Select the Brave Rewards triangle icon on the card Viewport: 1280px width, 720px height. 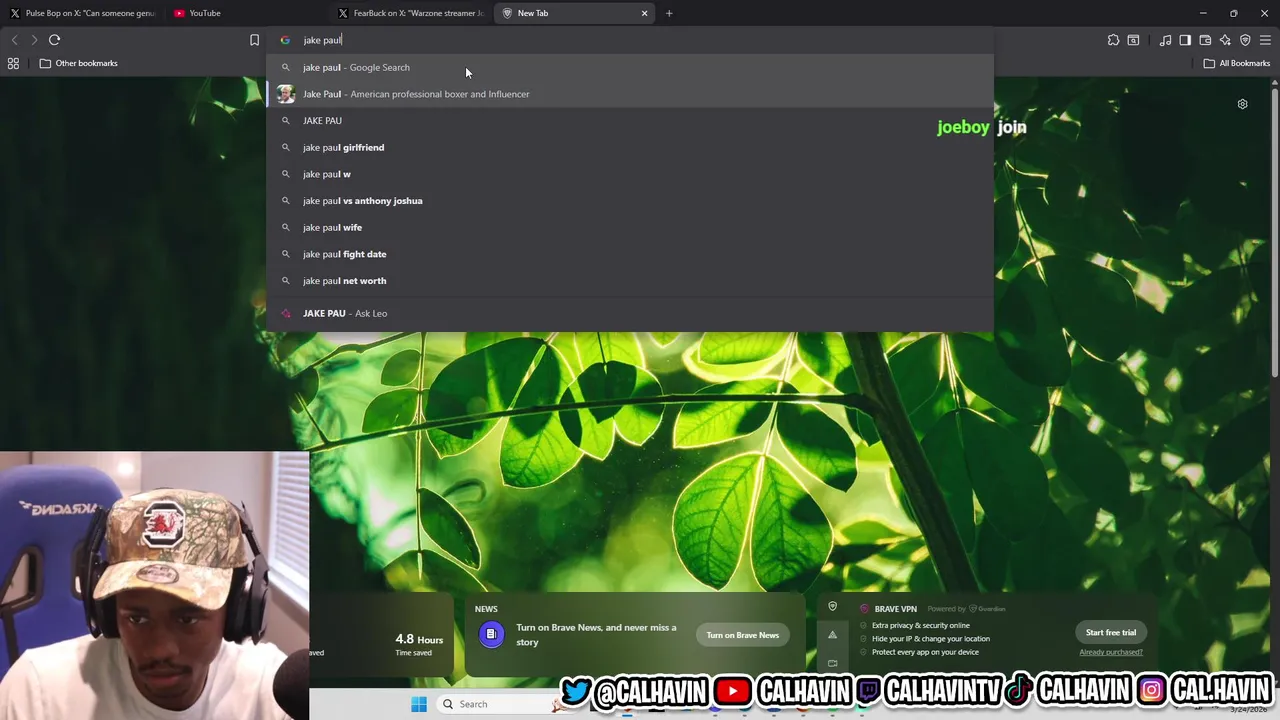[x=832, y=635]
